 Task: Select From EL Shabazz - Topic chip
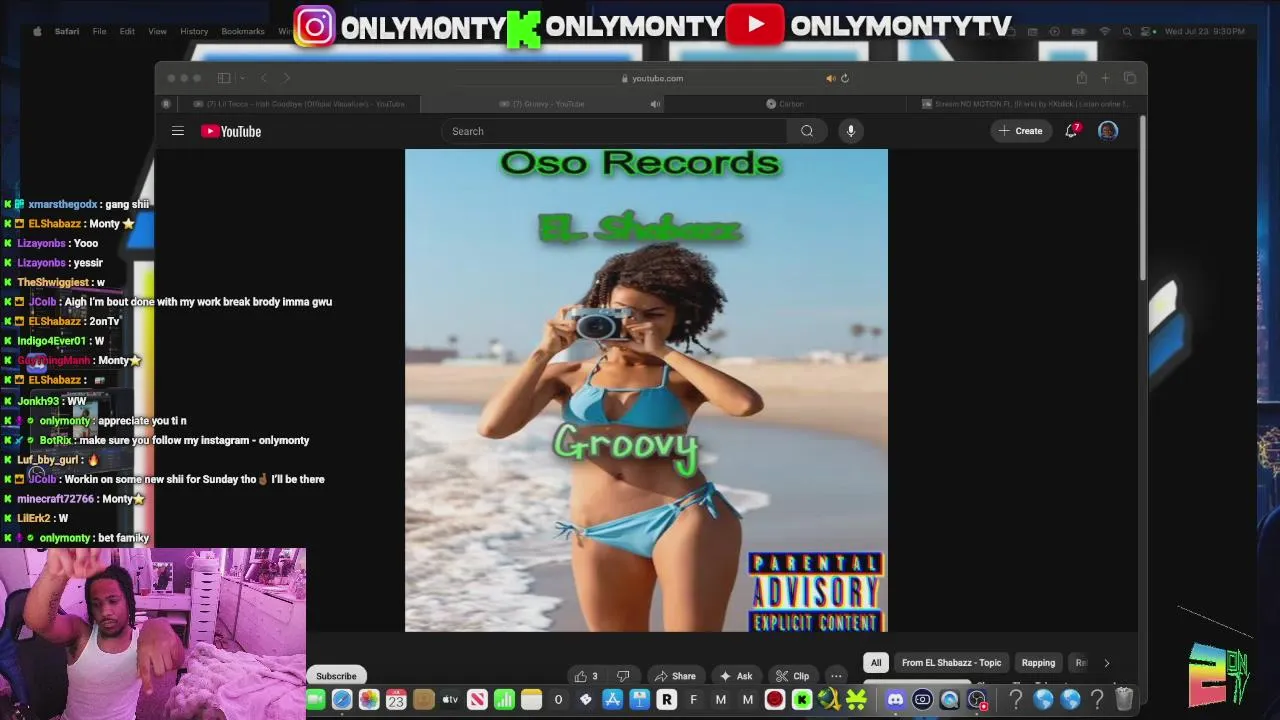[951, 663]
